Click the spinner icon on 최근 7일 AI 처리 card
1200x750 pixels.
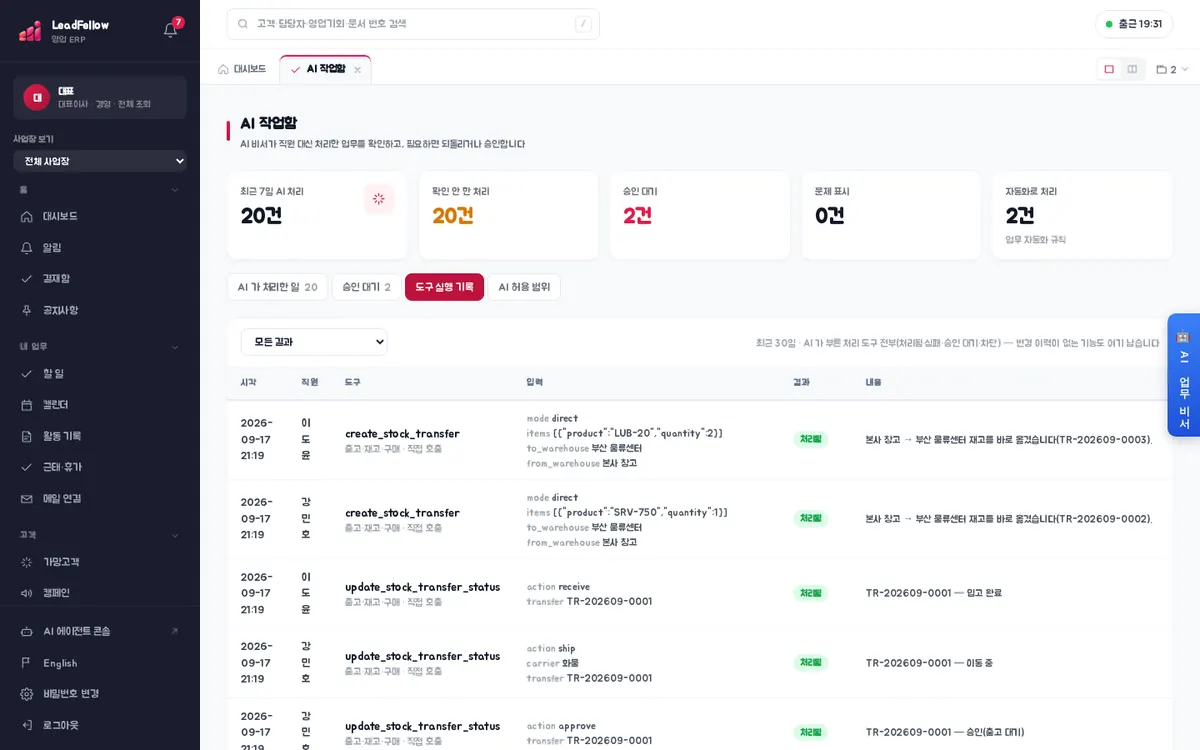point(379,199)
